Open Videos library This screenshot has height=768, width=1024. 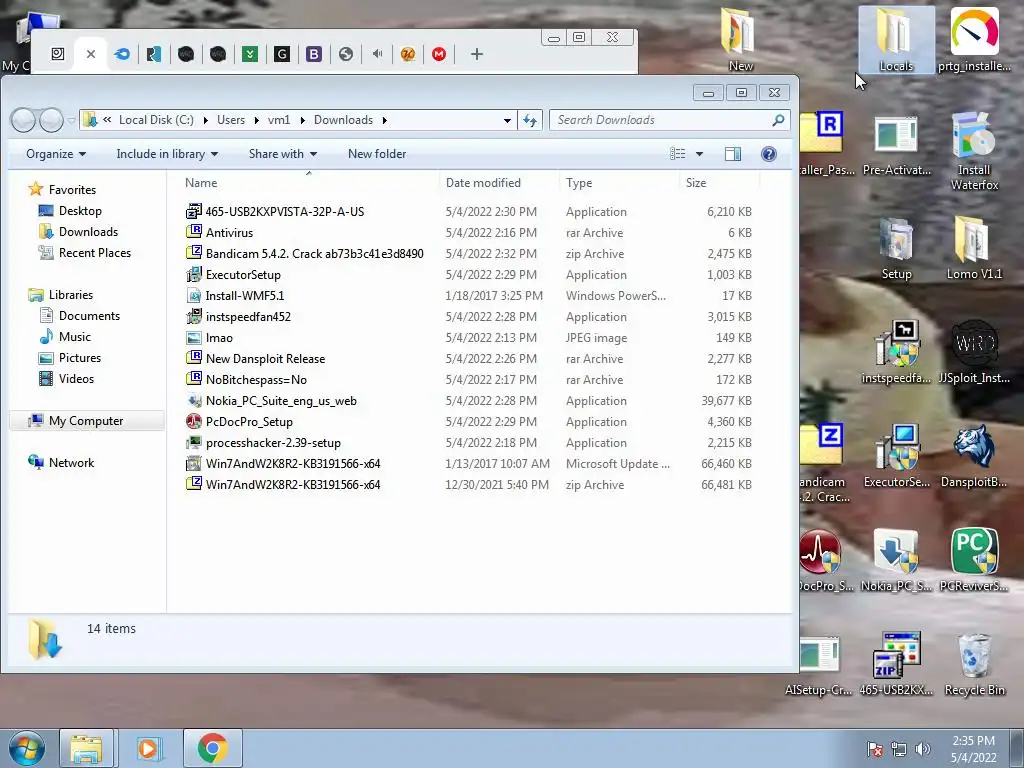click(x=76, y=379)
